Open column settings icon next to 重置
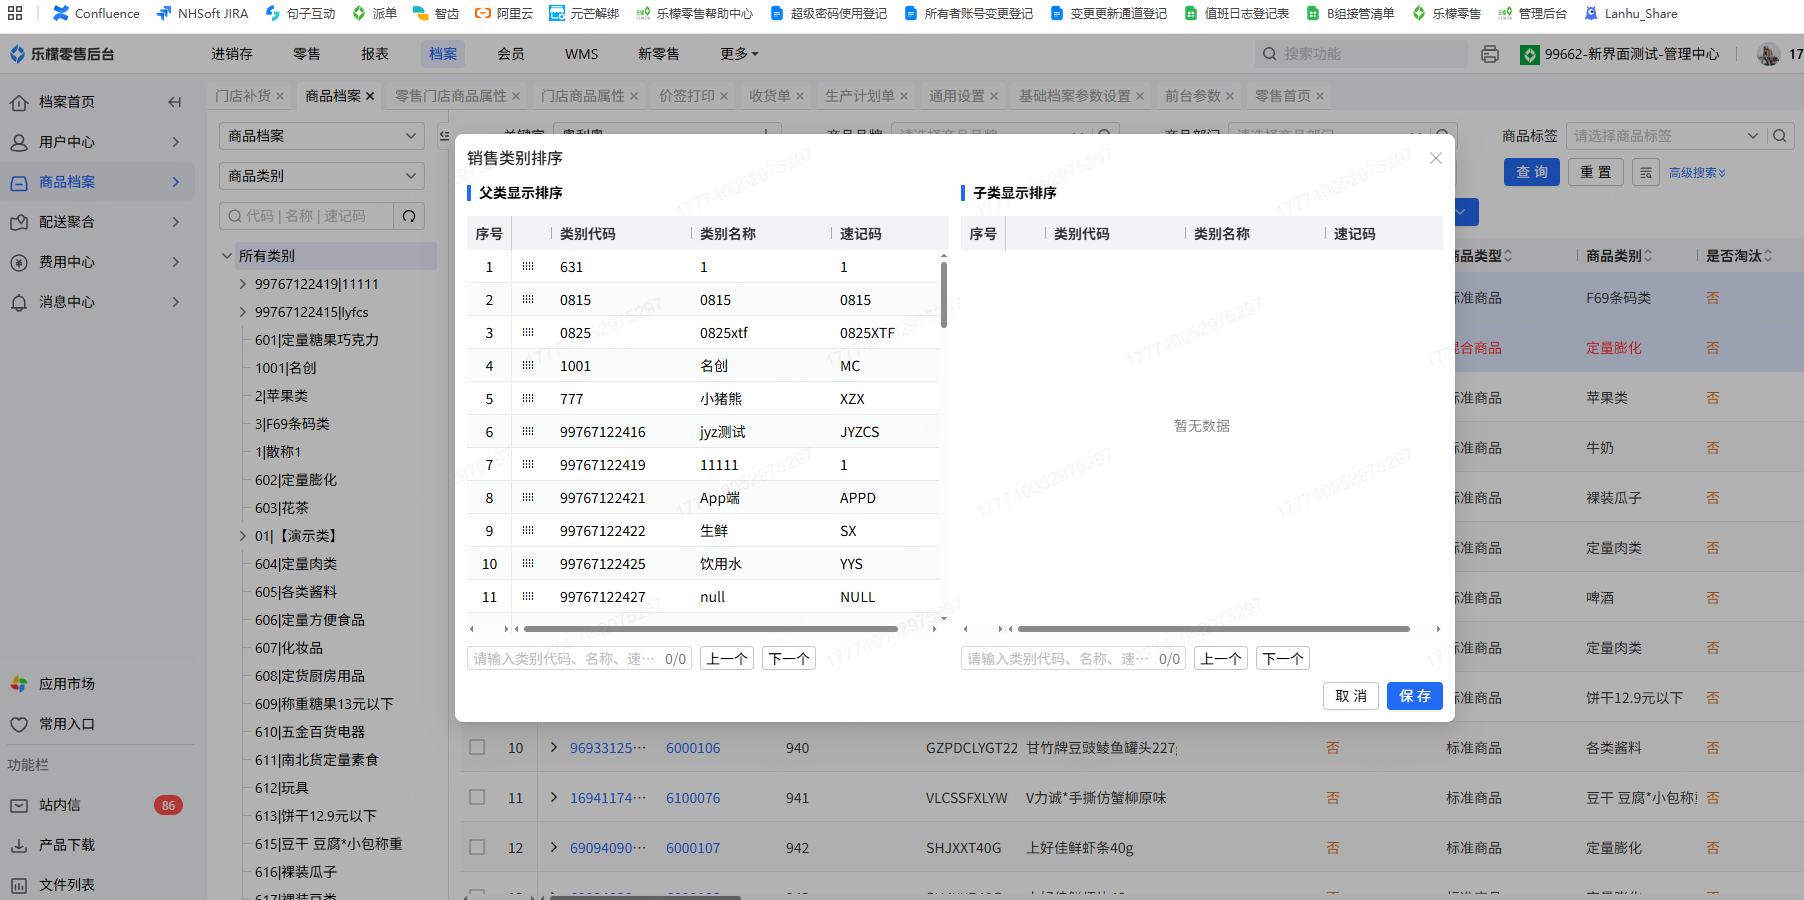Image resolution: width=1804 pixels, height=900 pixels. (x=1646, y=173)
